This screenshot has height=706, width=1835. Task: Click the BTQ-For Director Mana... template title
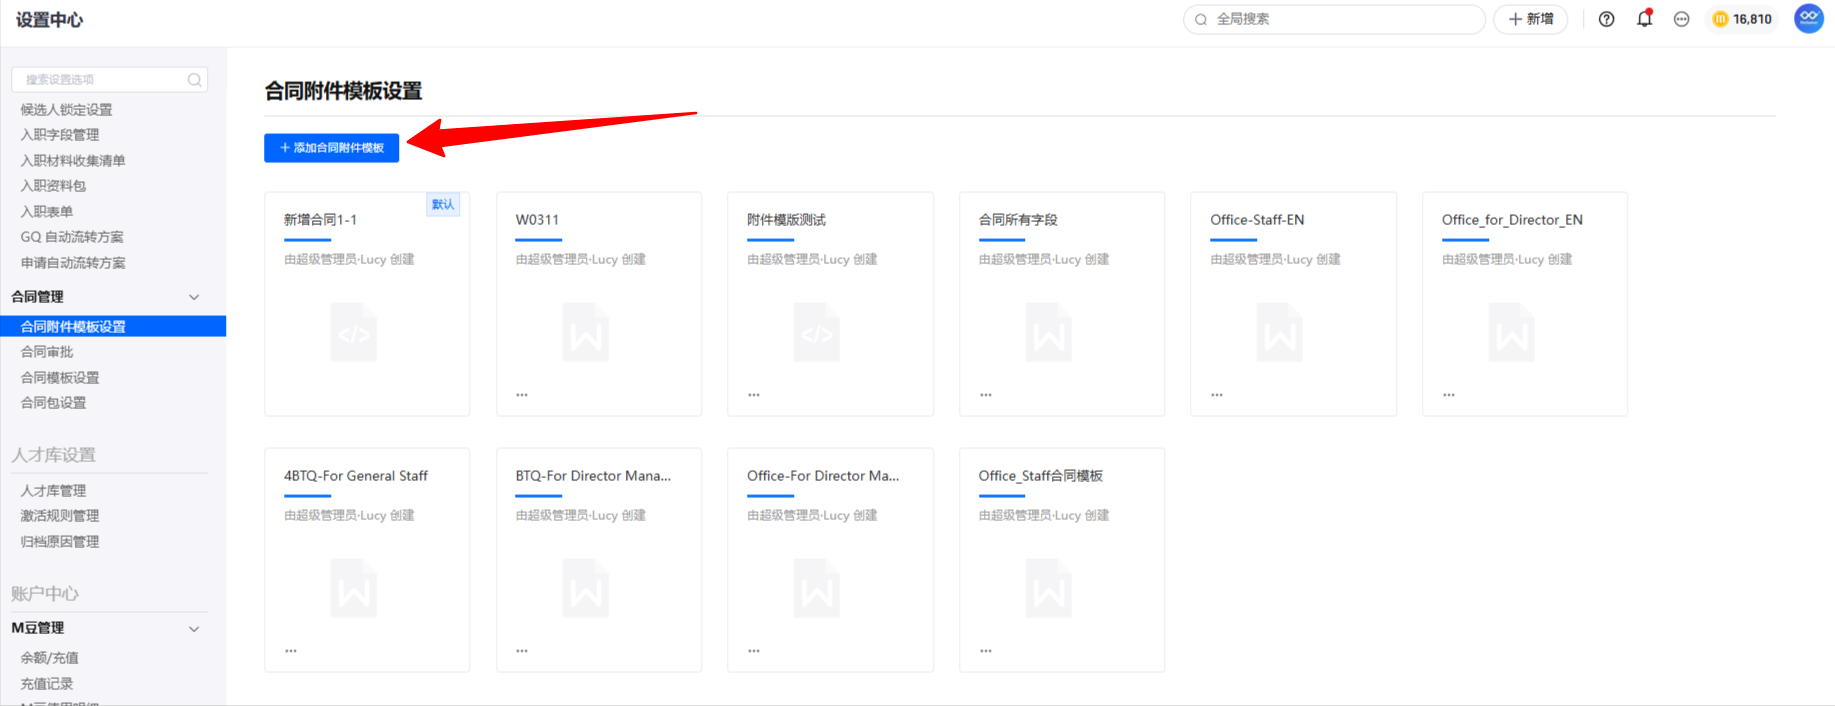pyautogui.click(x=593, y=476)
